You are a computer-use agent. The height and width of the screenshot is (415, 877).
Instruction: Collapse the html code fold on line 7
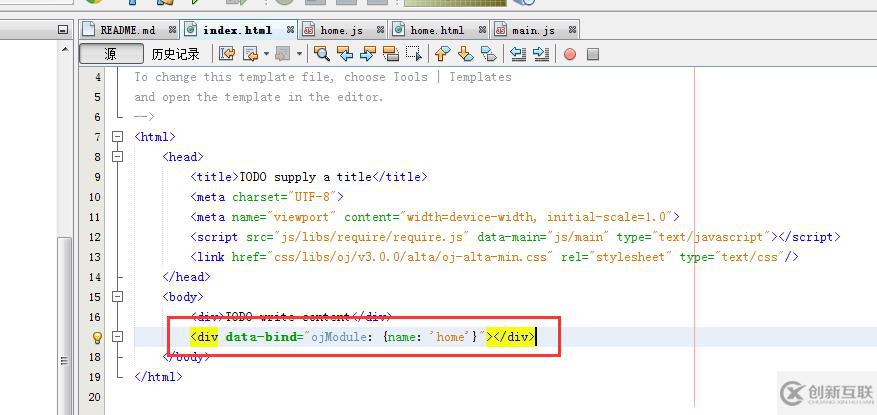(117, 136)
